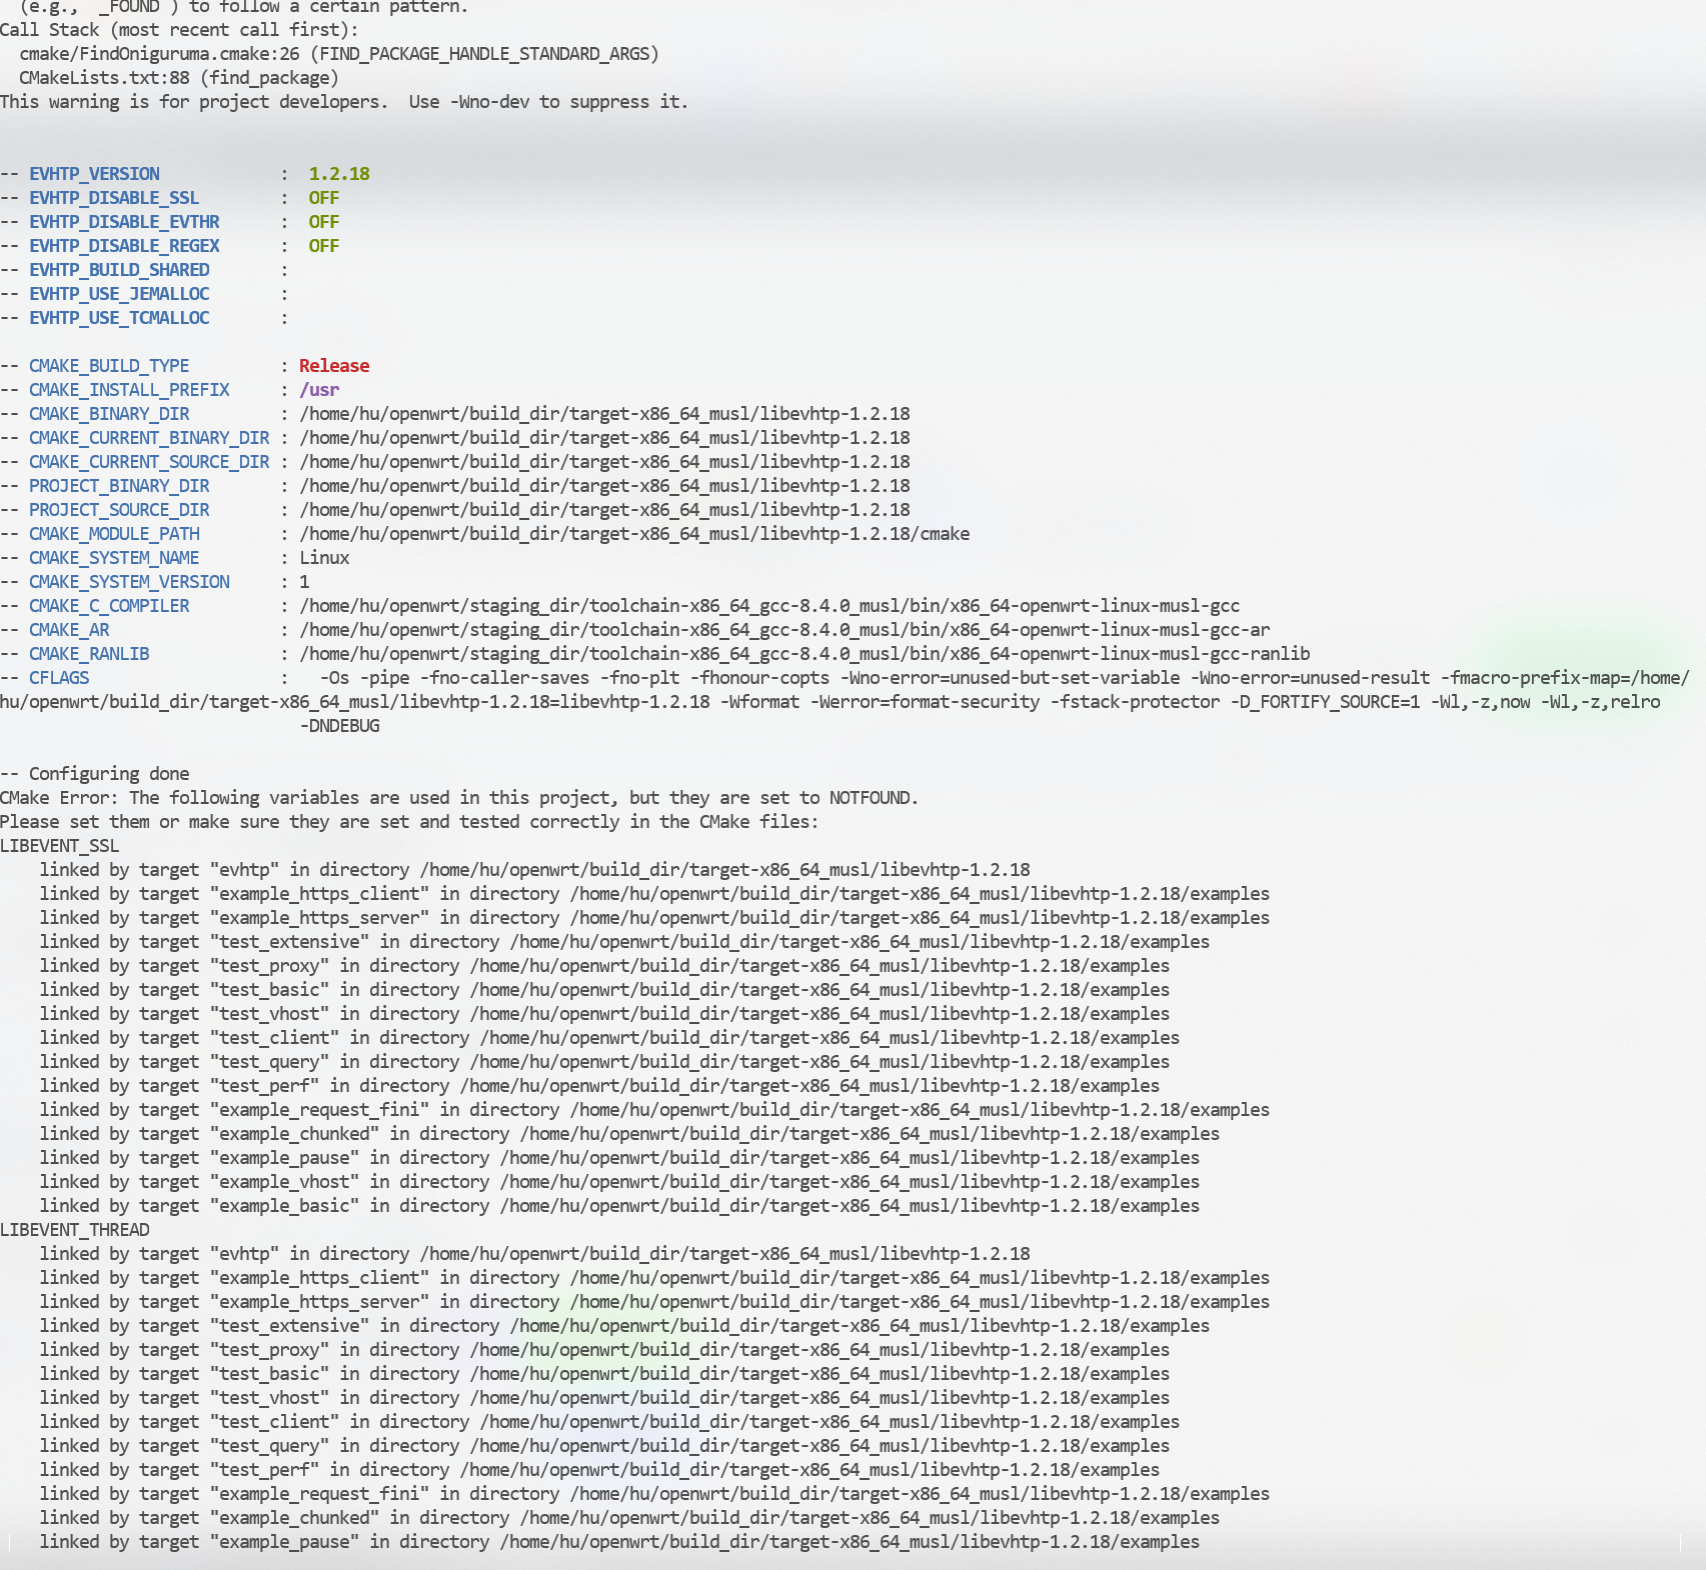This screenshot has width=1706, height=1570.
Task: Click the CMAKE_BINARY_DIR variable name
Action: click(109, 414)
